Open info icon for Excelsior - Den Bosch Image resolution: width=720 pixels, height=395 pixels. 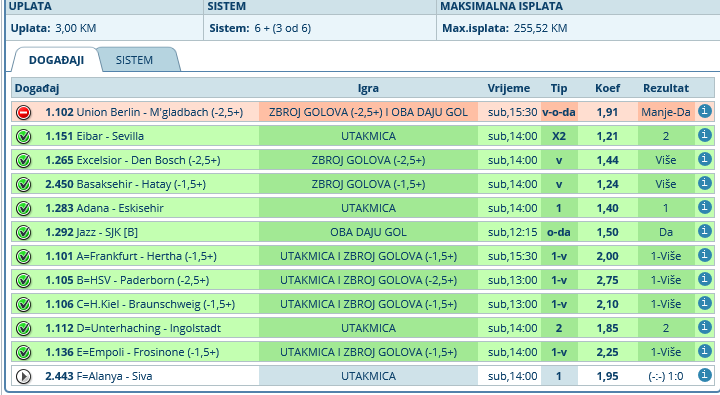point(705,159)
